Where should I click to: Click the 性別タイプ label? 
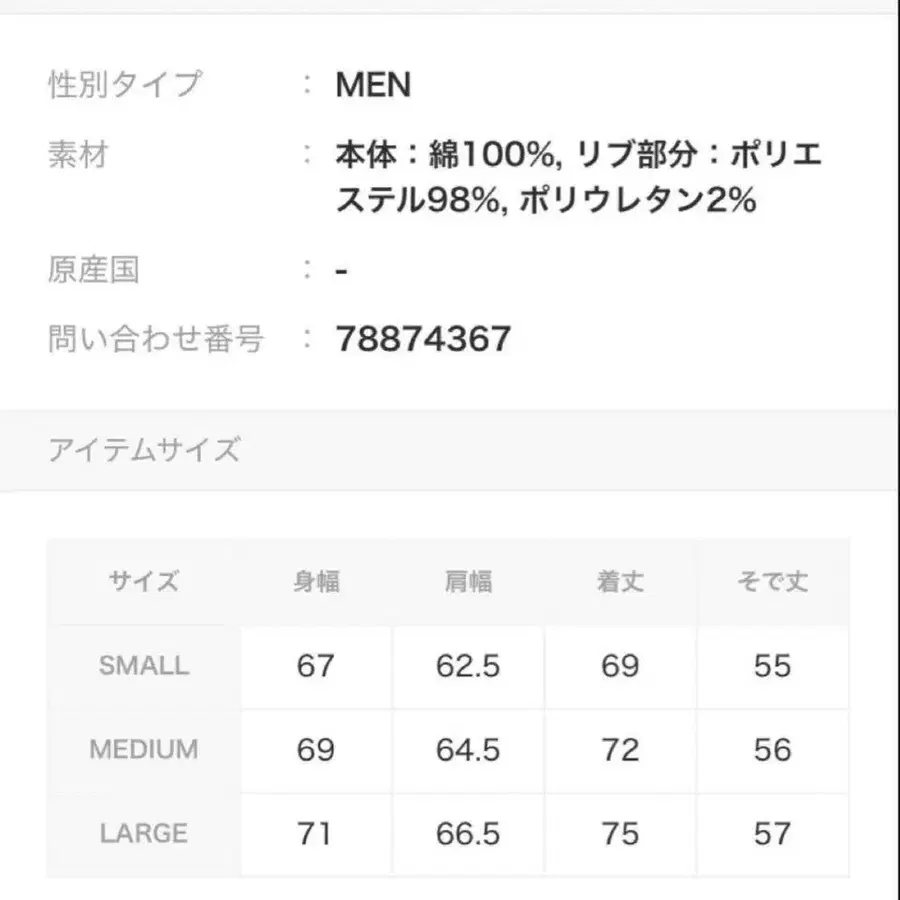point(125,85)
